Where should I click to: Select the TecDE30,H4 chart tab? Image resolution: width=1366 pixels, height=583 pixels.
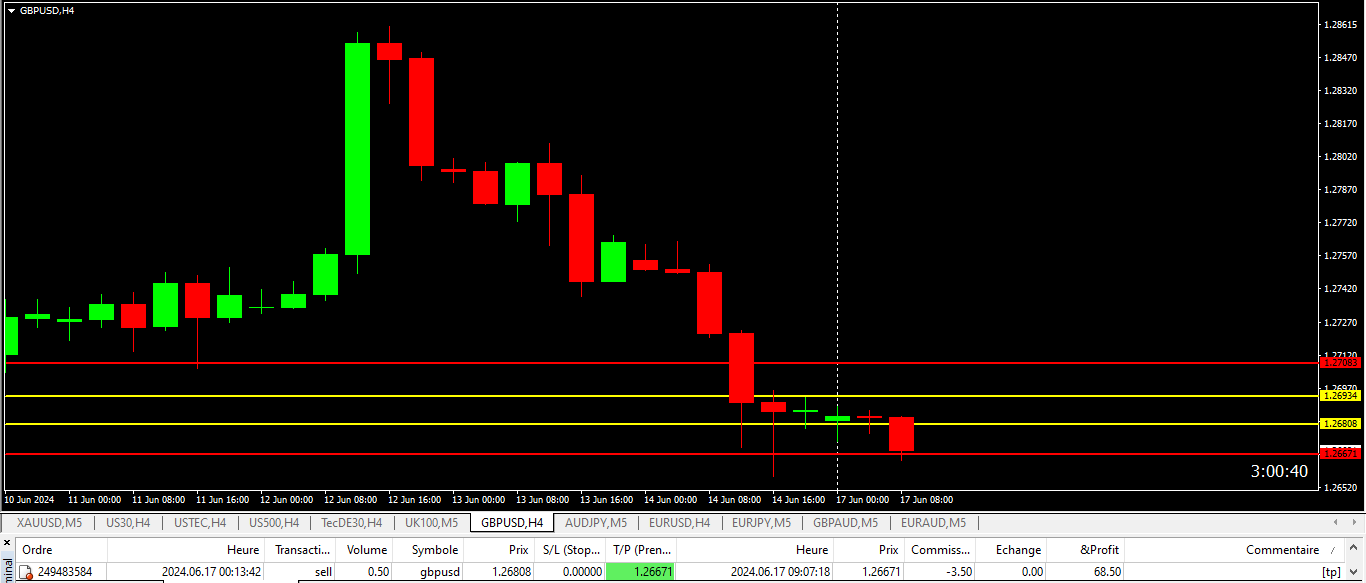click(x=351, y=523)
